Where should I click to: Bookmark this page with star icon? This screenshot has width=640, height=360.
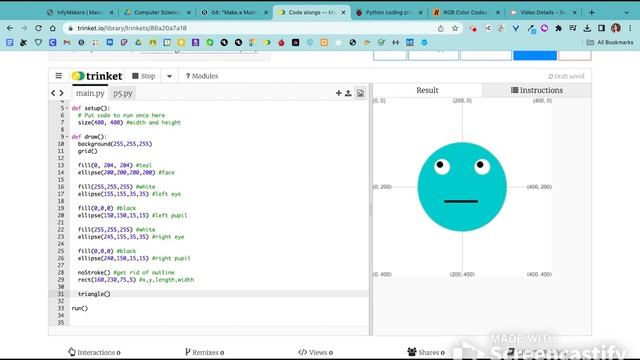click(x=455, y=28)
